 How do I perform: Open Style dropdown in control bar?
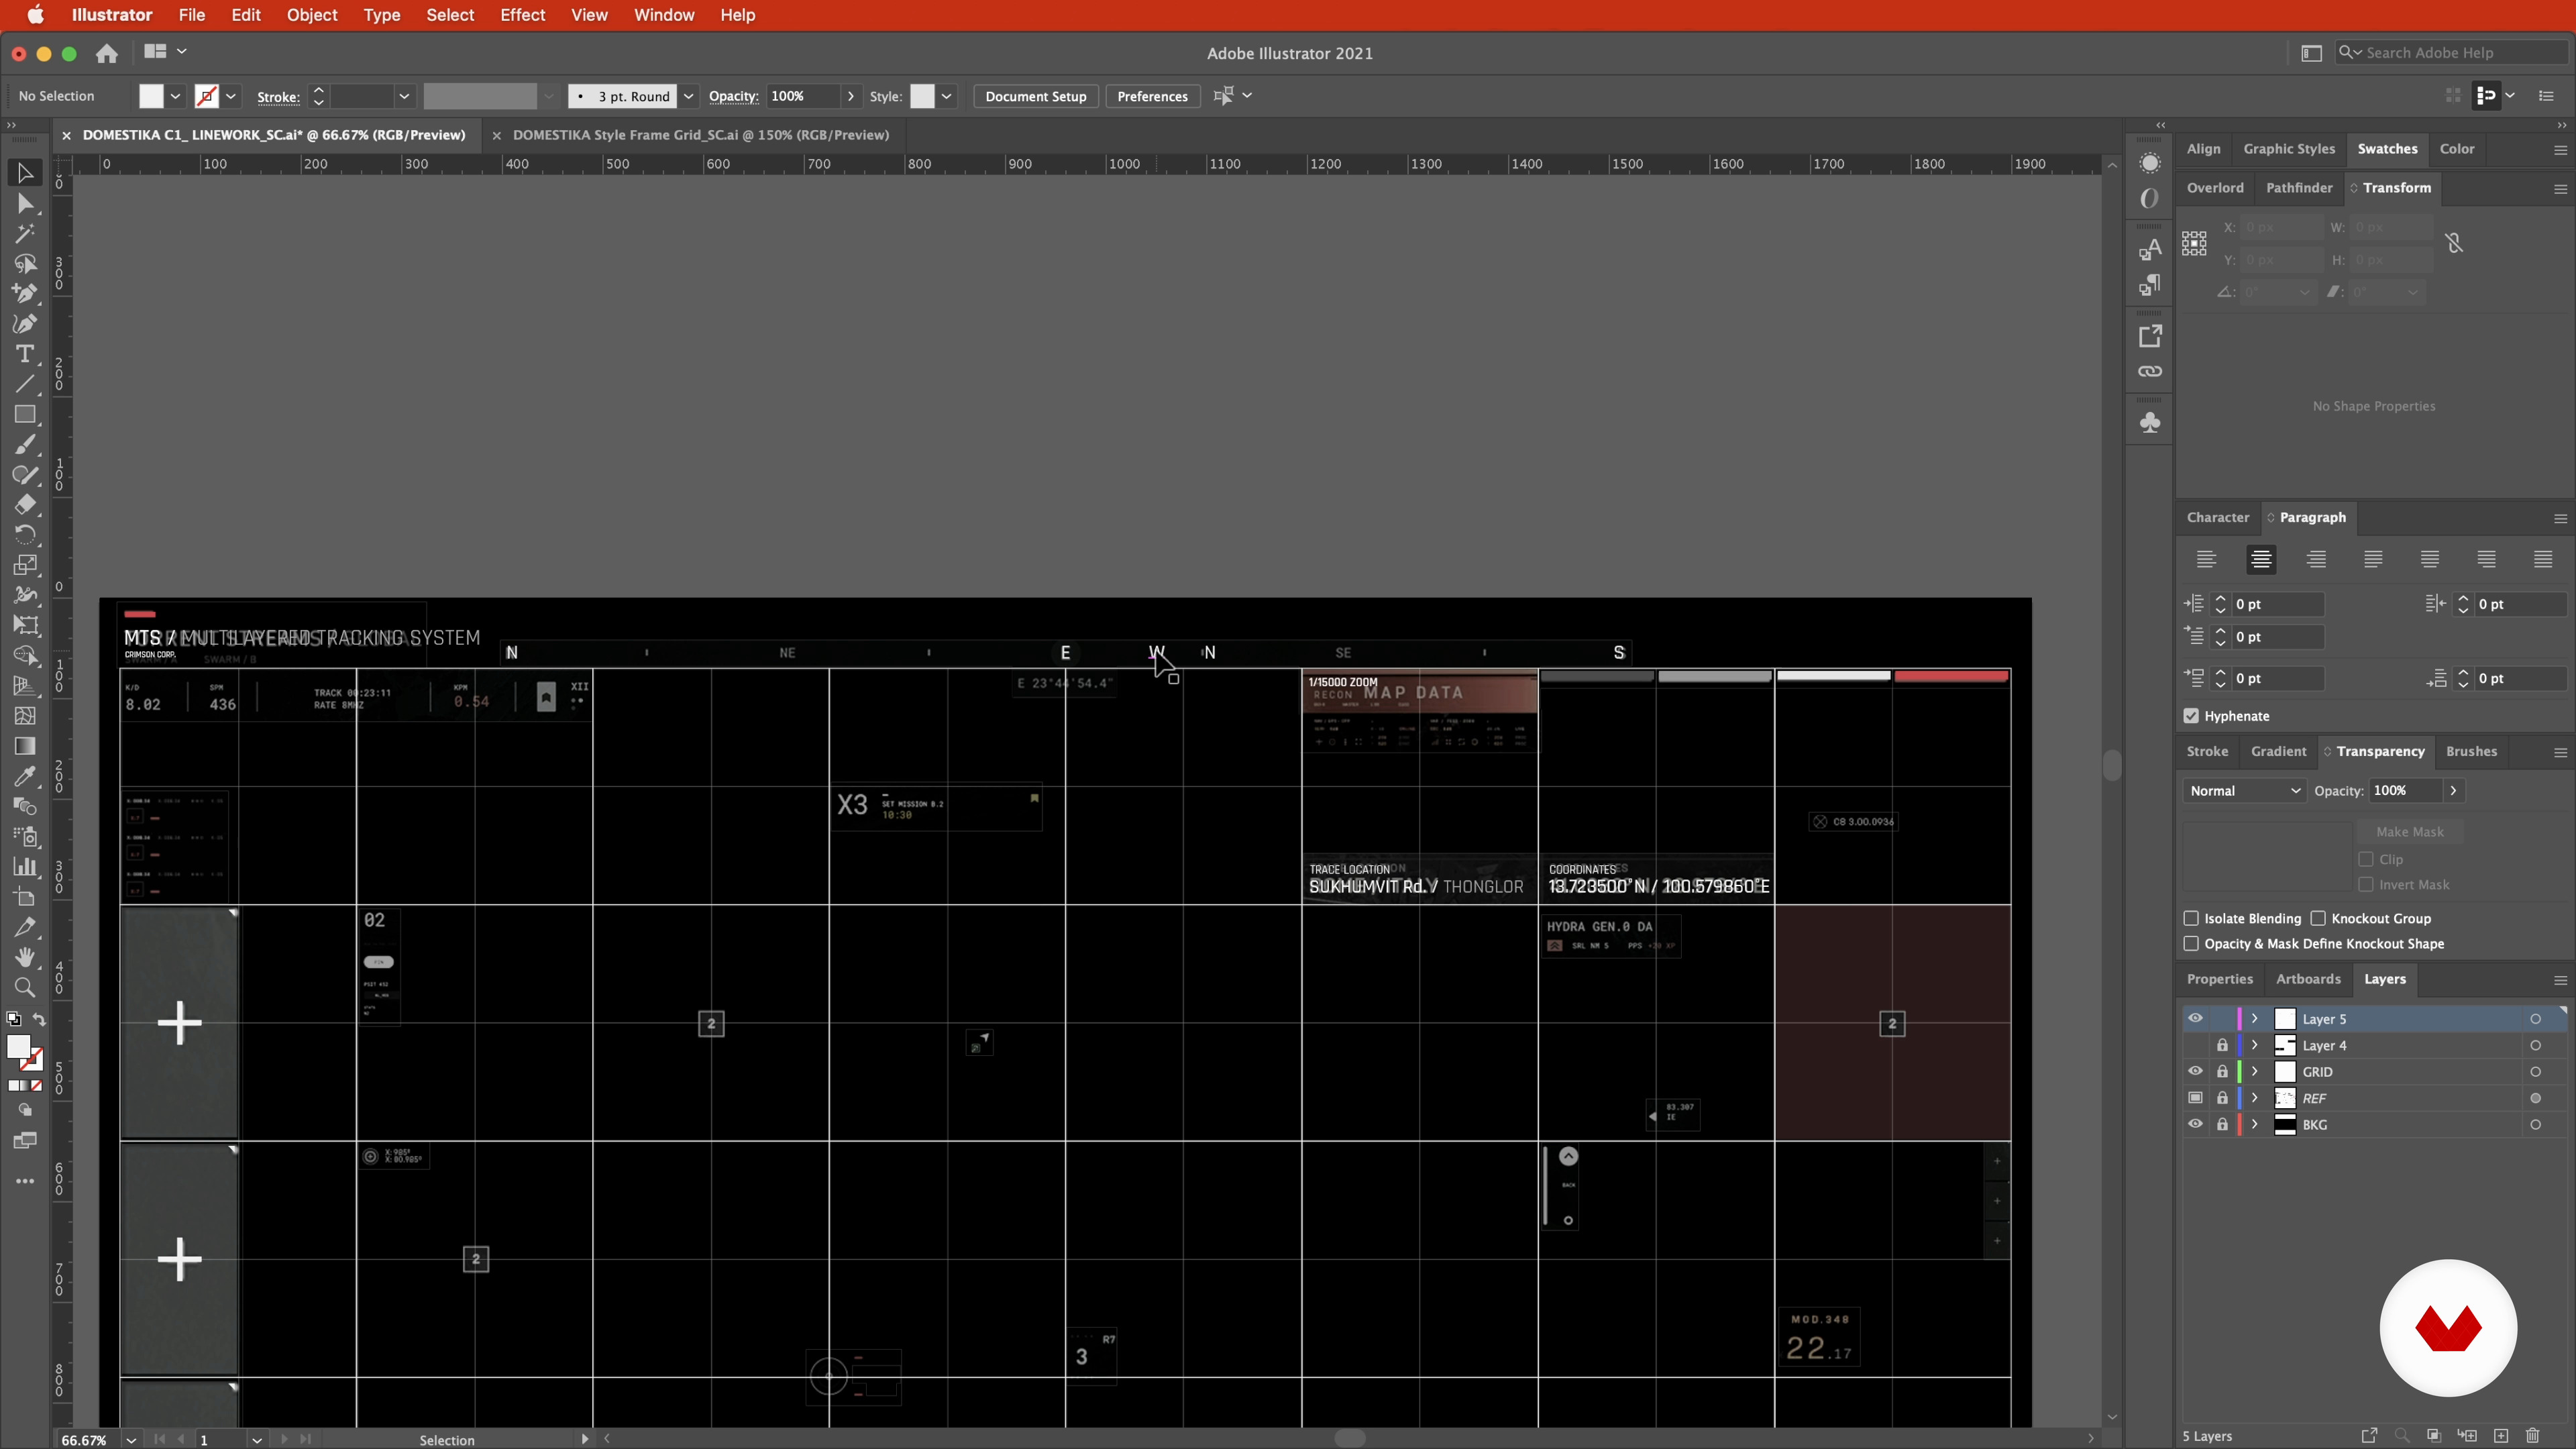946,96
